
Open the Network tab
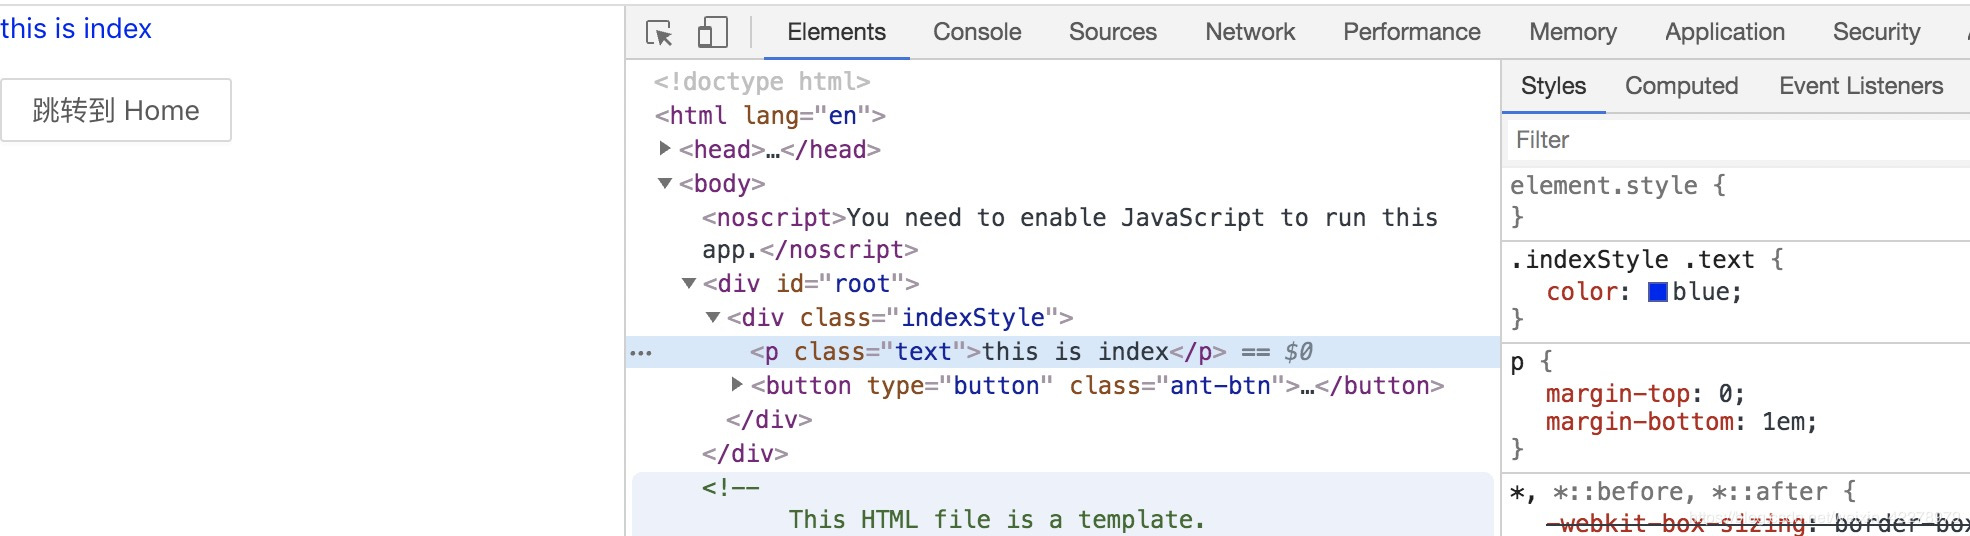point(1250,32)
